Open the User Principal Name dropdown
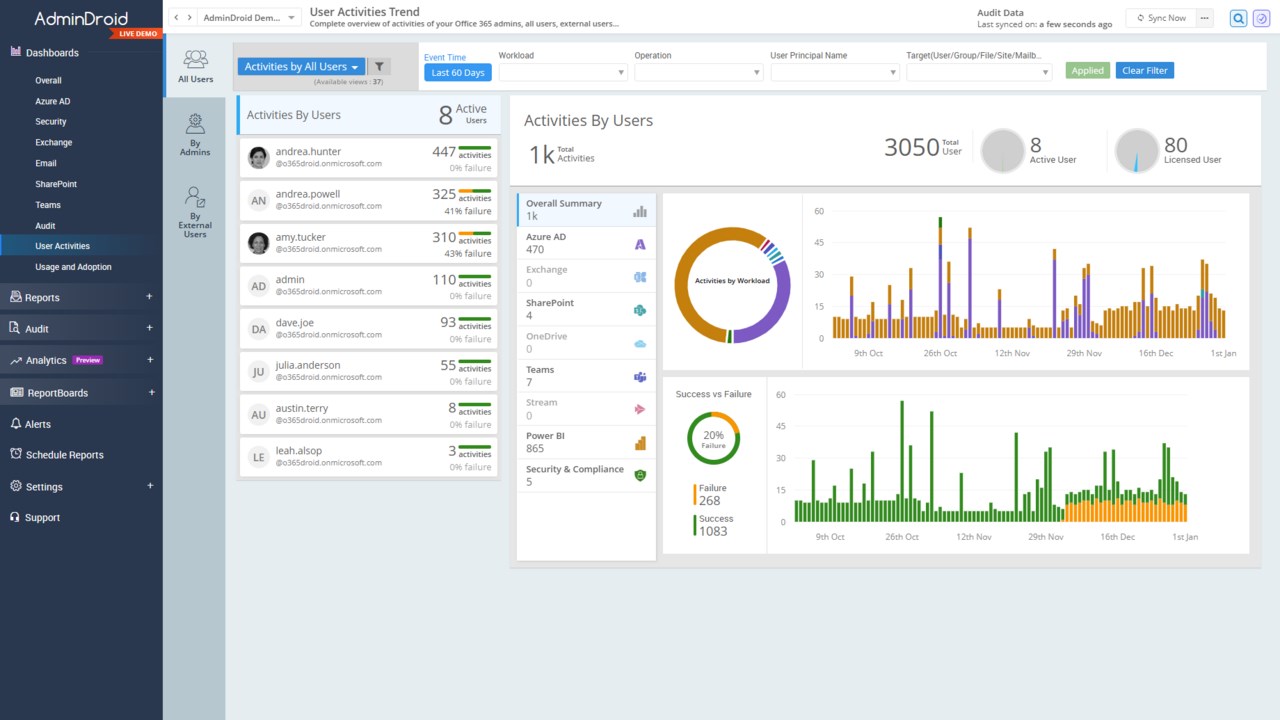The height and width of the screenshot is (720, 1280). (x=835, y=72)
